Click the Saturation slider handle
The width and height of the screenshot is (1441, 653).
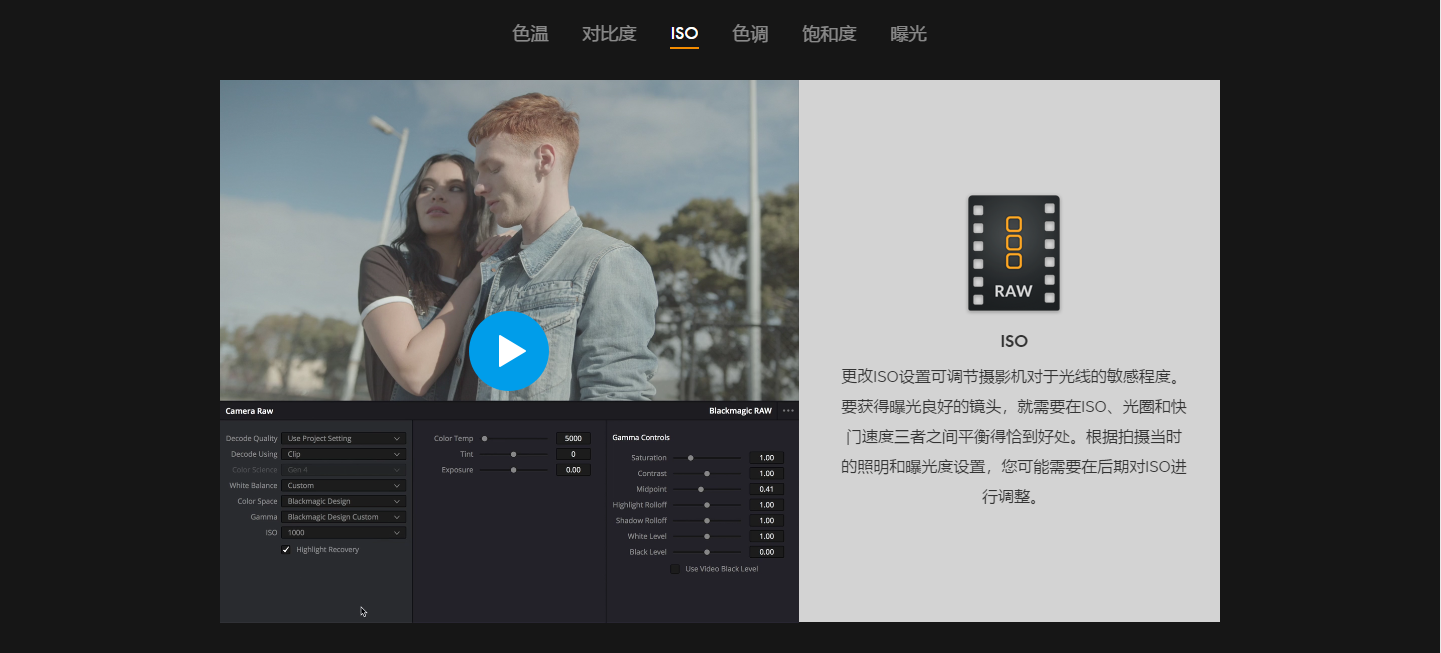690,458
